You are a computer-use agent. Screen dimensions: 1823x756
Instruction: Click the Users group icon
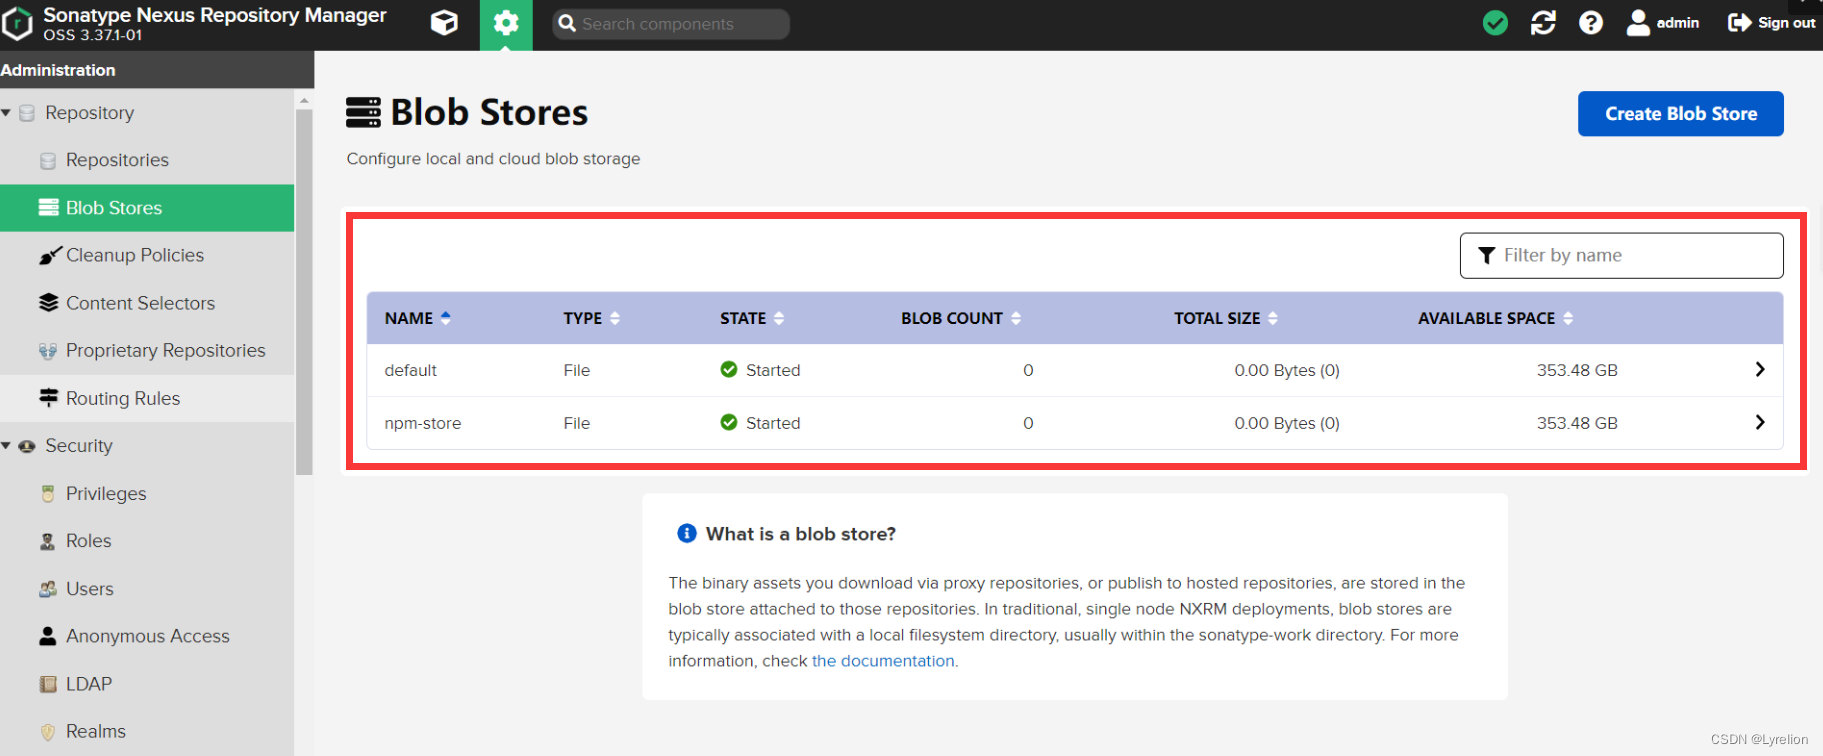coord(47,589)
